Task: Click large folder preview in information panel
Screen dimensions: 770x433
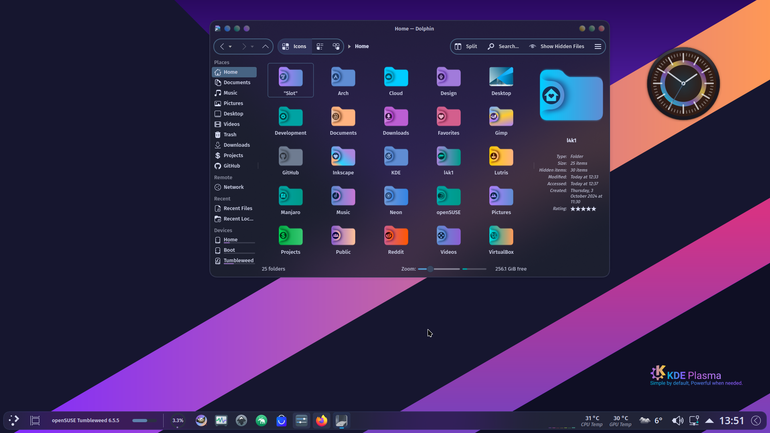Action: 571,96
